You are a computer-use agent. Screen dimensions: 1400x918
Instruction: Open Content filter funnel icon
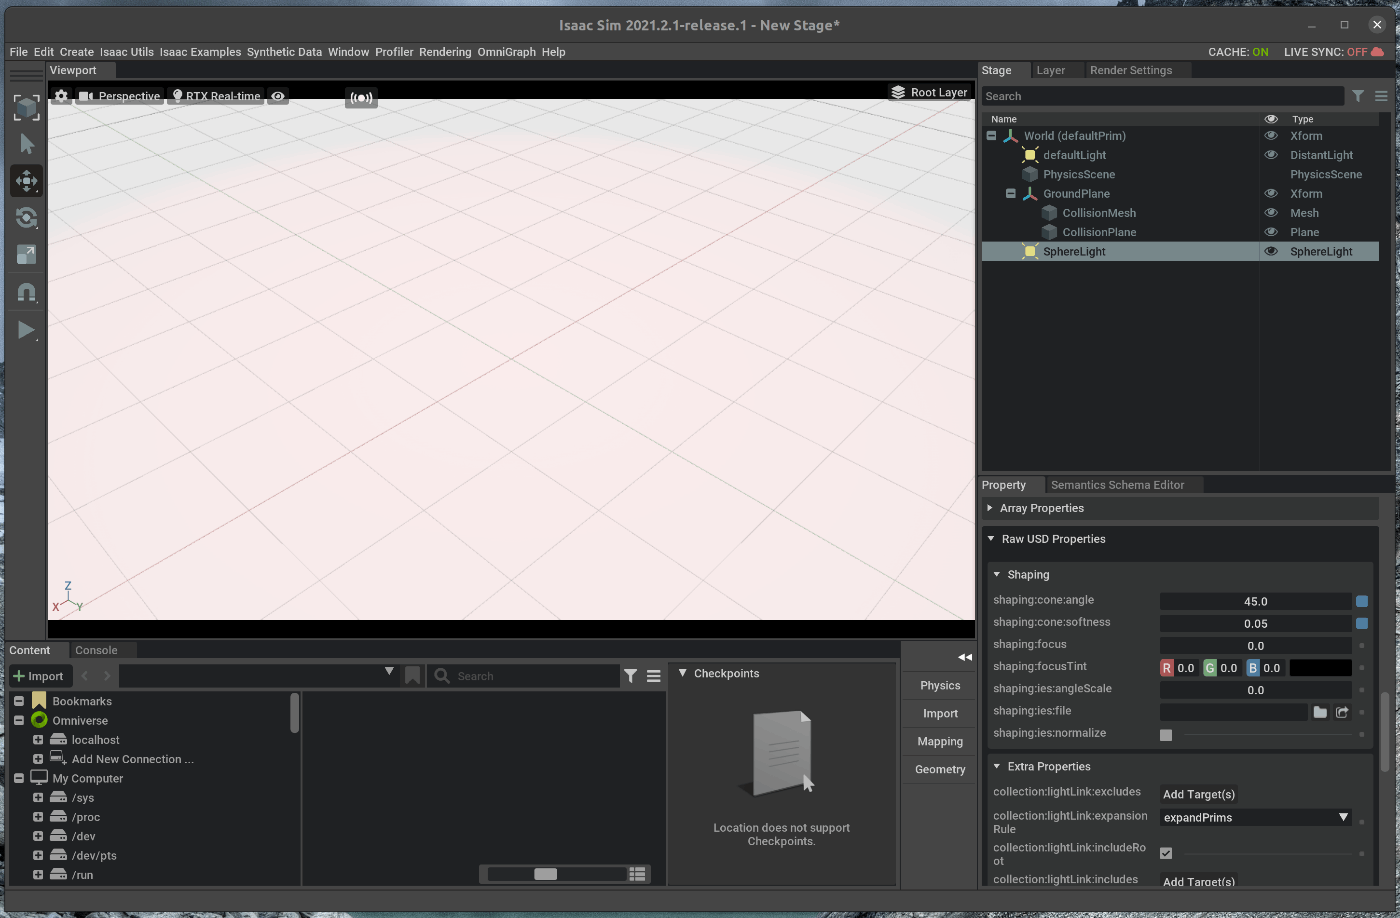tap(630, 676)
